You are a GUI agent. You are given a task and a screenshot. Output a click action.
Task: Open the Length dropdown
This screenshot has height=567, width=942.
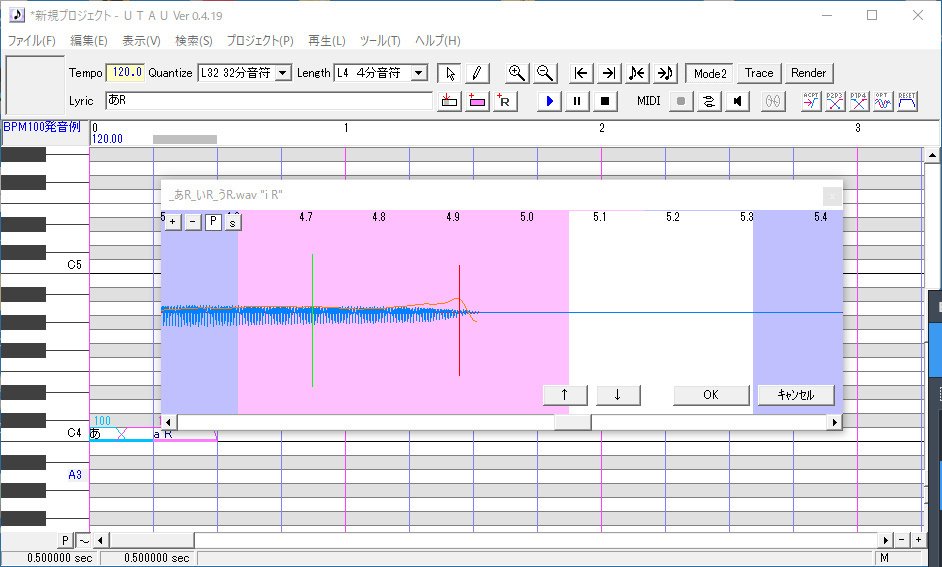click(x=419, y=73)
